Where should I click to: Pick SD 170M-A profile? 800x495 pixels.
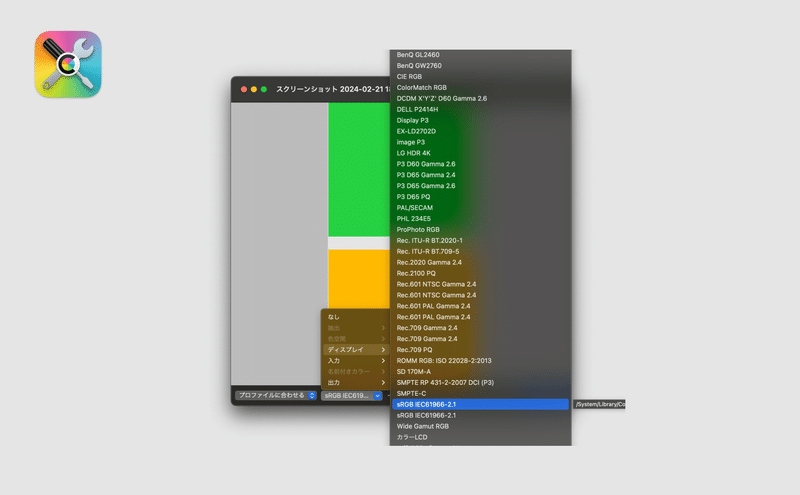(x=481, y=372)
